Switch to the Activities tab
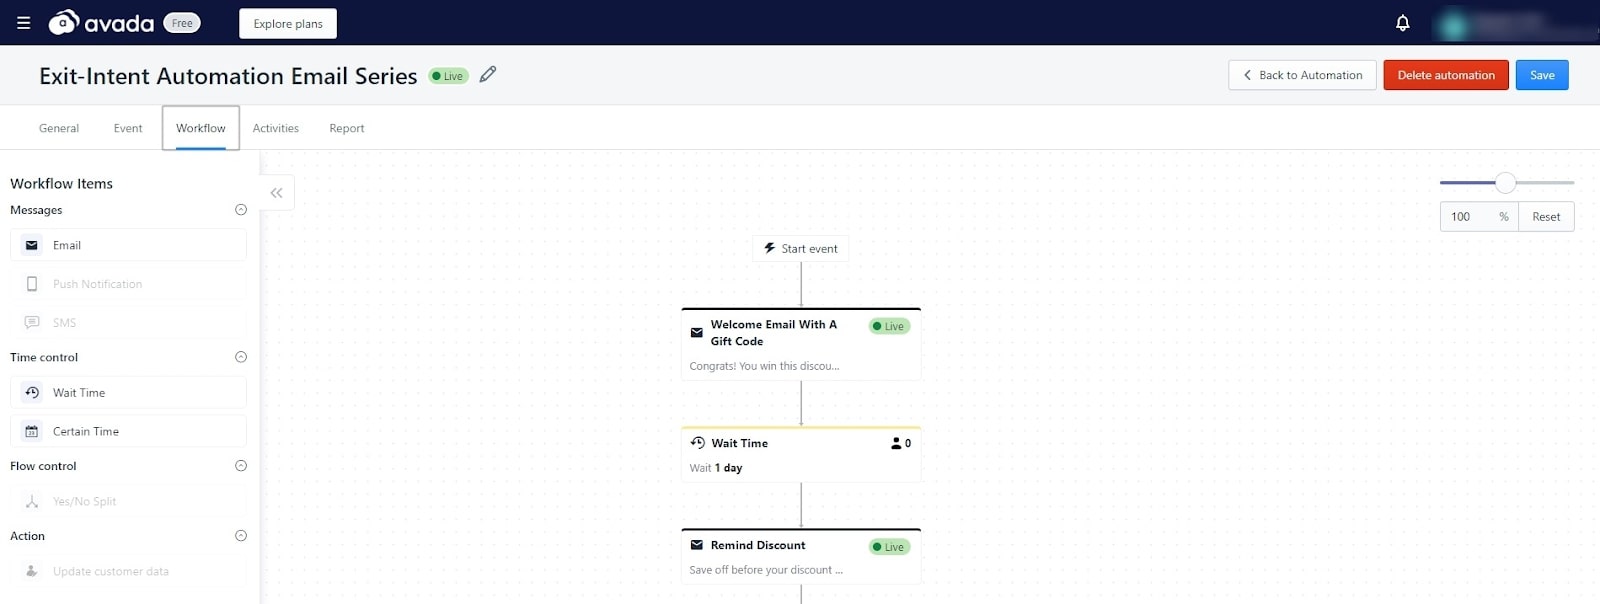1600x604 pixels. (275, 128)
